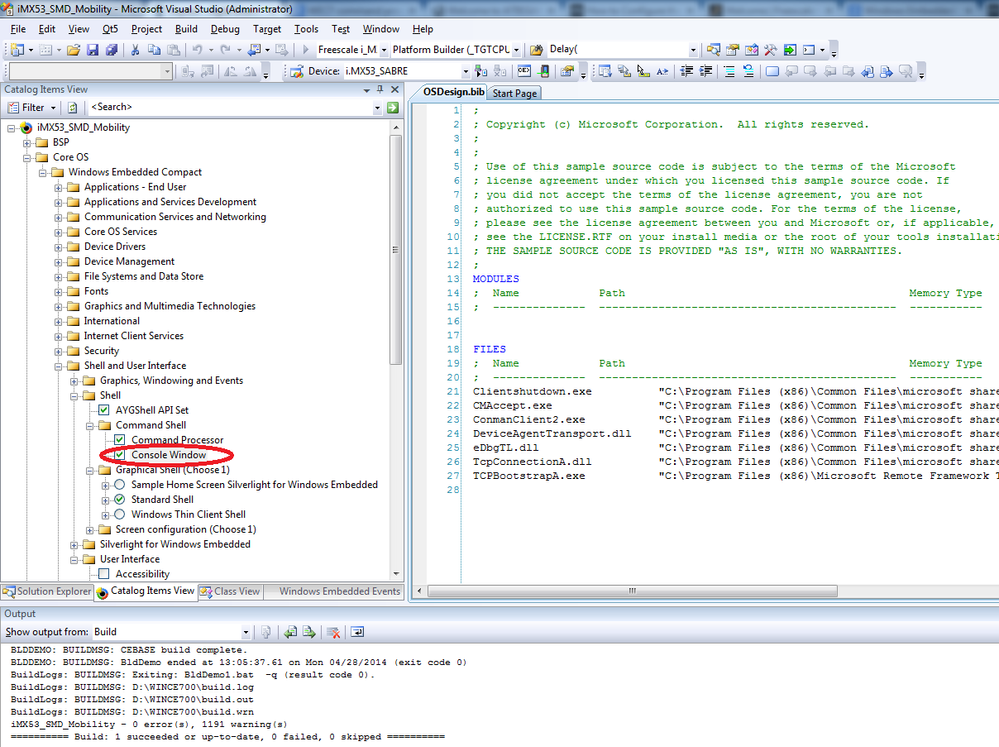This screenshot has width=999, height=747.
Task: Select Sample Home Screen Silverlight radio option
Action: click(120, 485)
